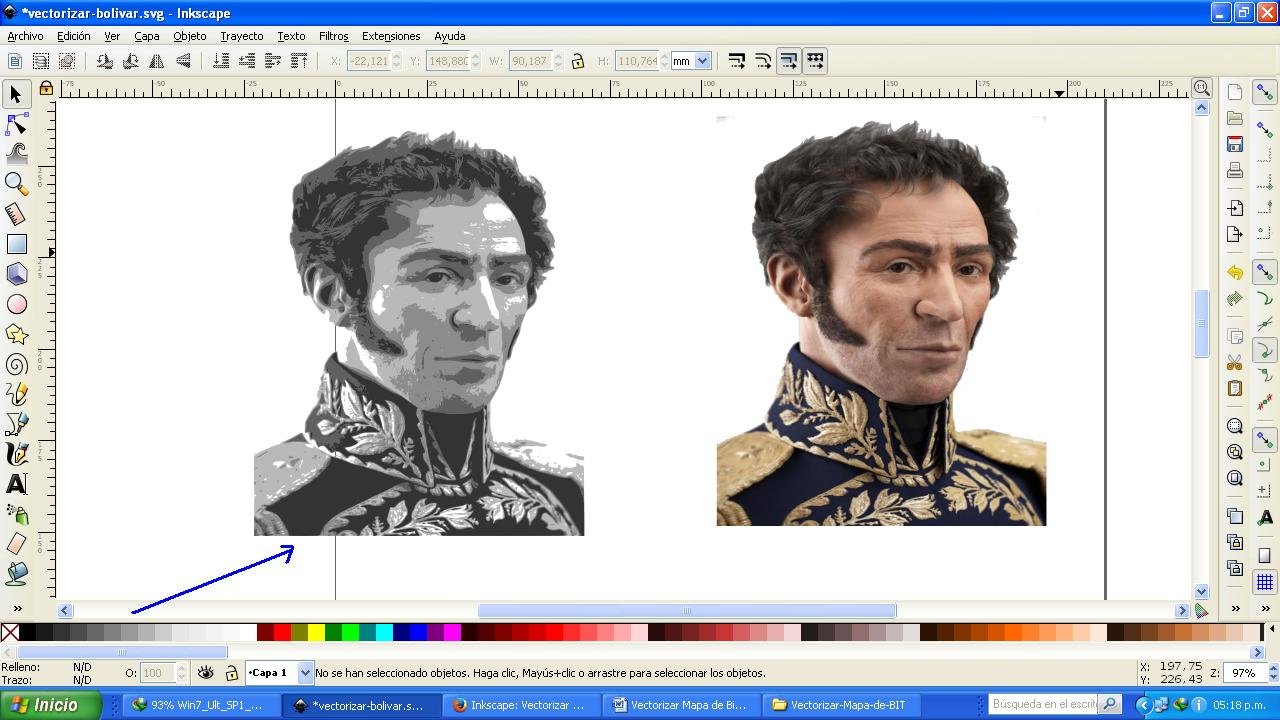The height and width of the screenshot is (720, 1280).
Task: Toggle scale stroke width option
Action: coord(737,61)
